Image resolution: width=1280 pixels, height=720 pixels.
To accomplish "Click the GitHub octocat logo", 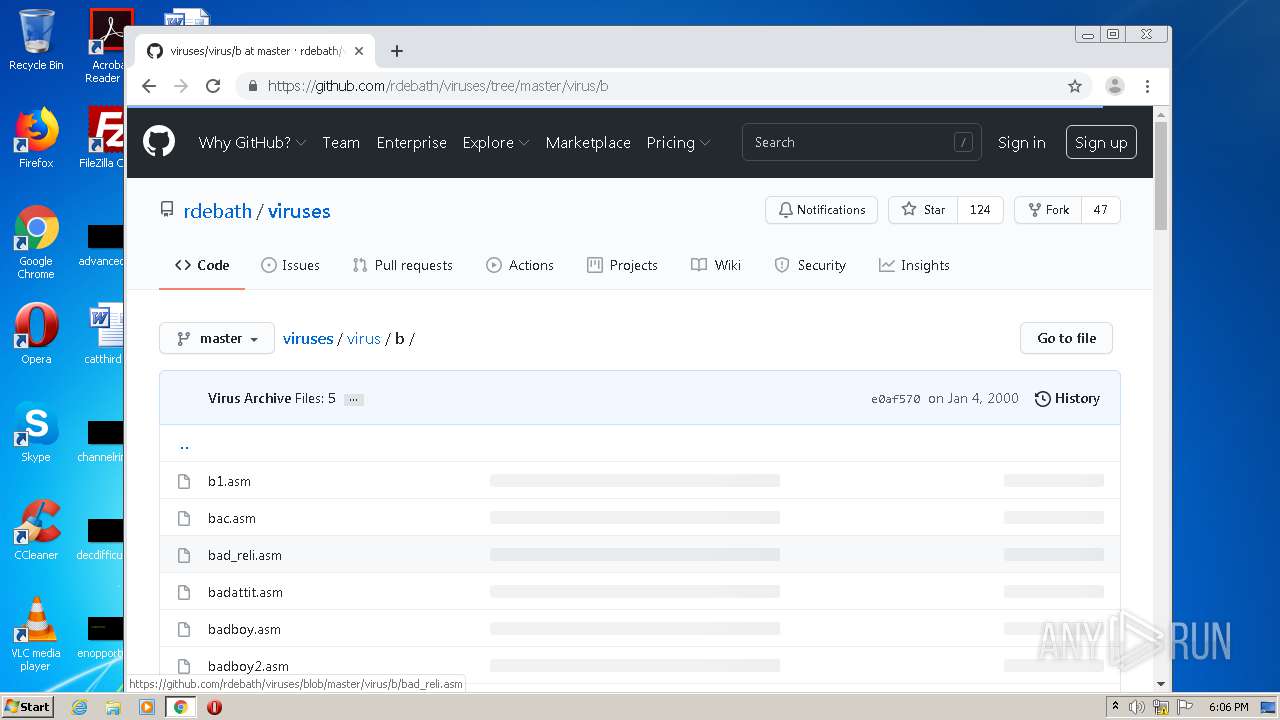I will (x=158, y=142).
